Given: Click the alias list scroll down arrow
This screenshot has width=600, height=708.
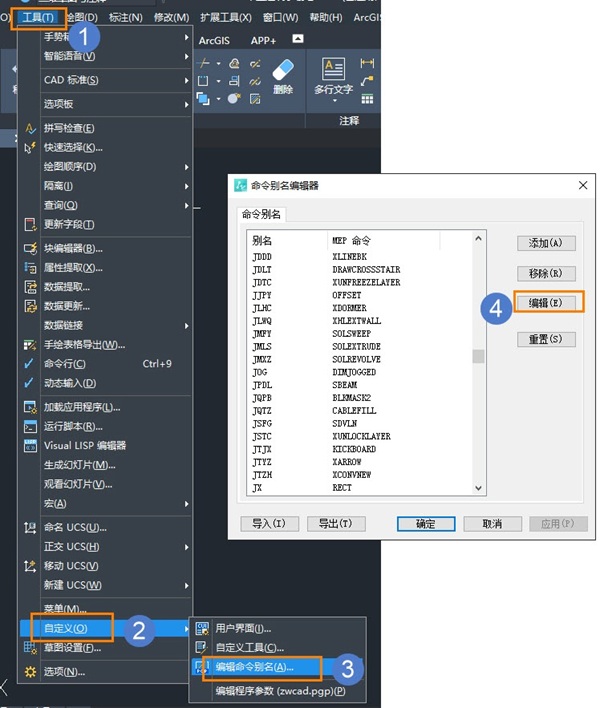Looking at the screenshot, I should [478, 488].
